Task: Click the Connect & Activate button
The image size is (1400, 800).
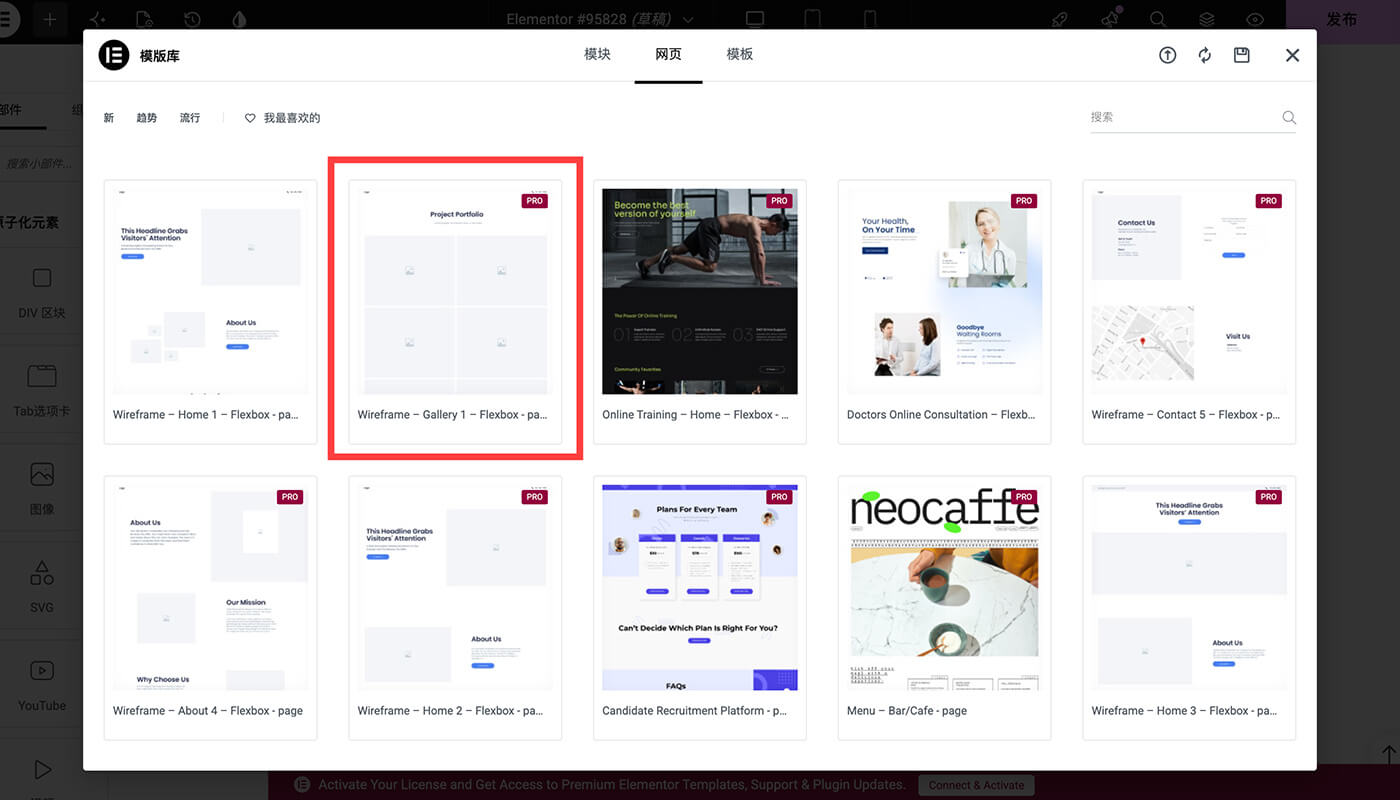Action: click(x=976, y=785)
